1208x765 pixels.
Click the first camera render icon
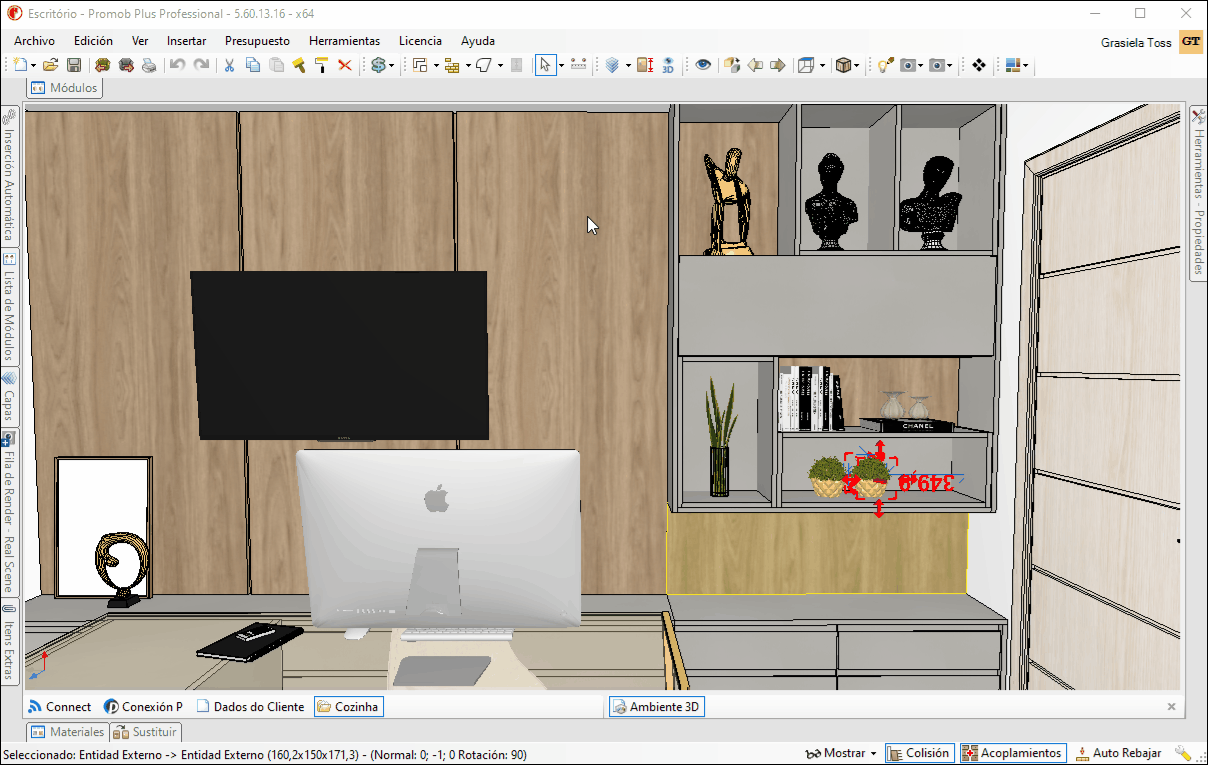(x=908, y=65)
